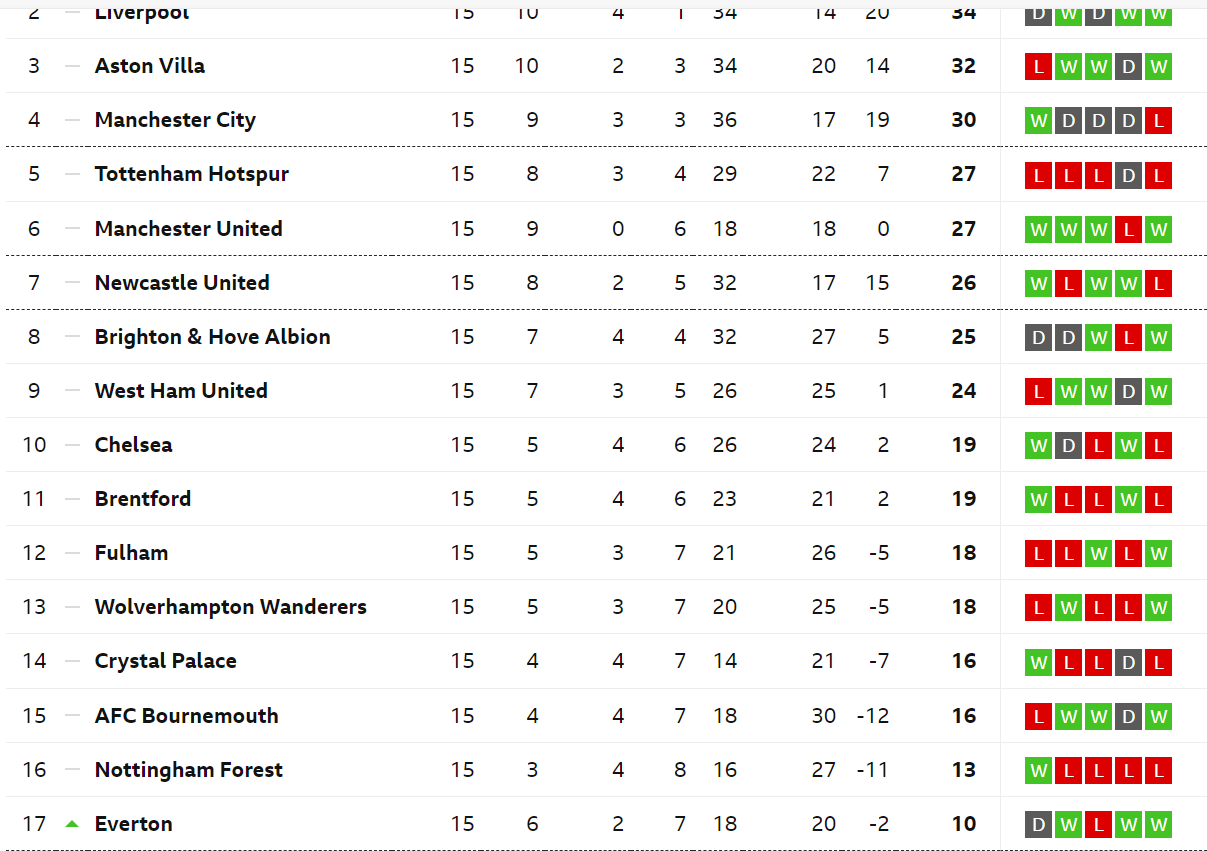Click the Wolverhampton Wanderers team name
The image size is (1207, 851).
coord(231,607)
